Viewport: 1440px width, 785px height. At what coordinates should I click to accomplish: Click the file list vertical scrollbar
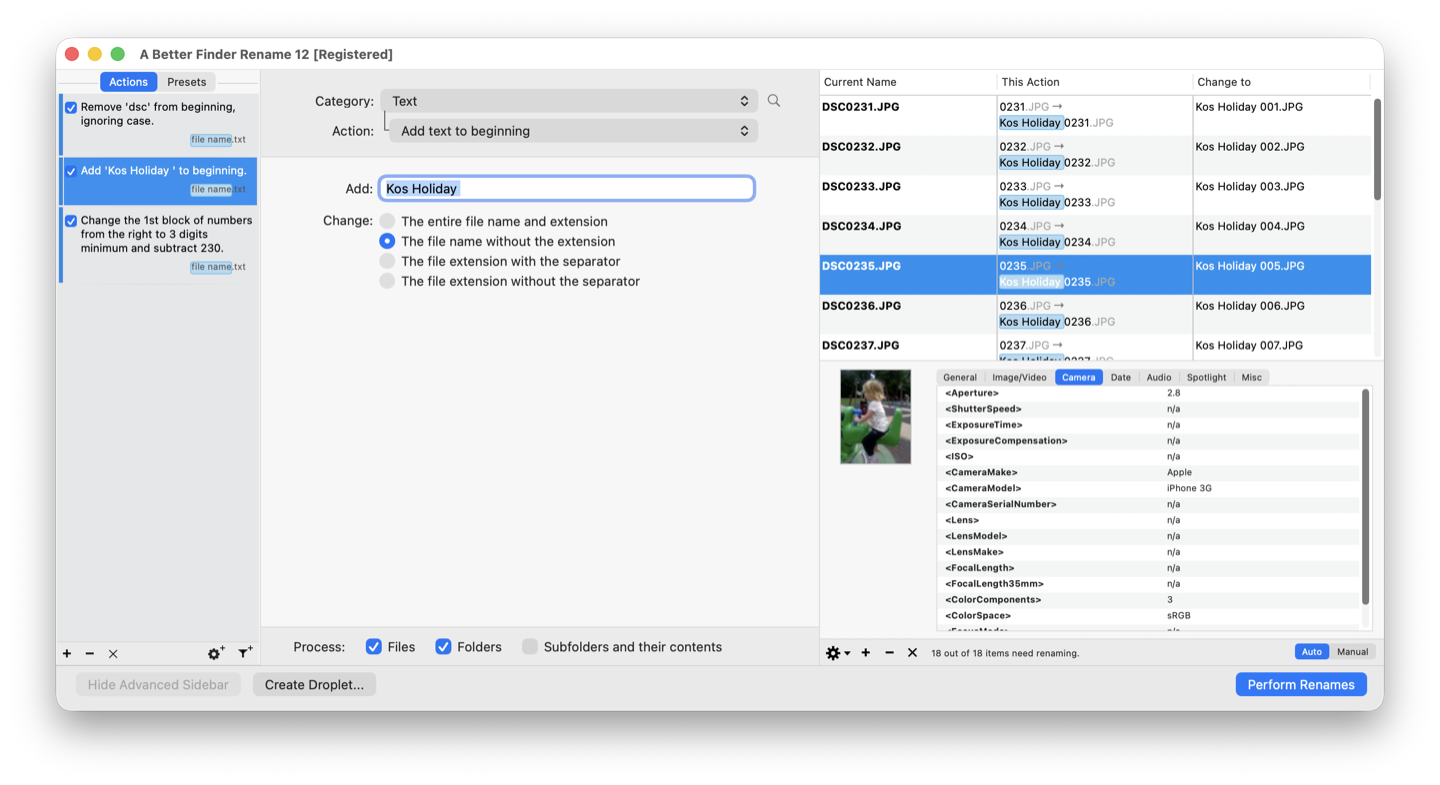click(x=1377, y=150)
